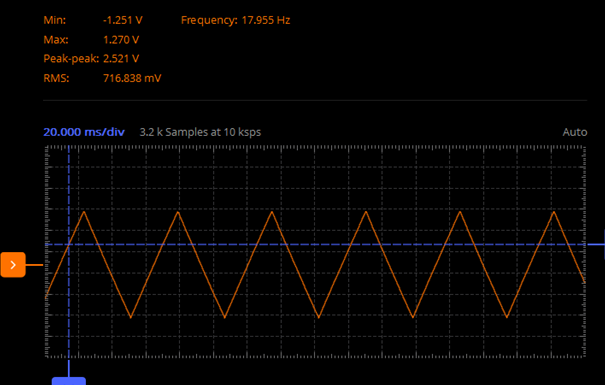This screenshot has width=605, height=385.
Task: Click the orange channel offset arrow marker
Action: click(13, 265)
